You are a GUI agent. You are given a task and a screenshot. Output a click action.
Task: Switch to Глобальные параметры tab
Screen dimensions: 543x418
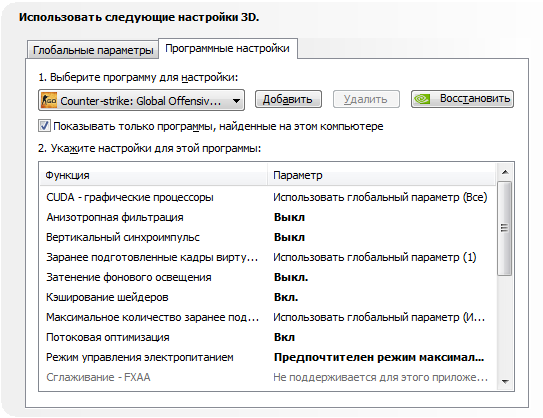93,50
